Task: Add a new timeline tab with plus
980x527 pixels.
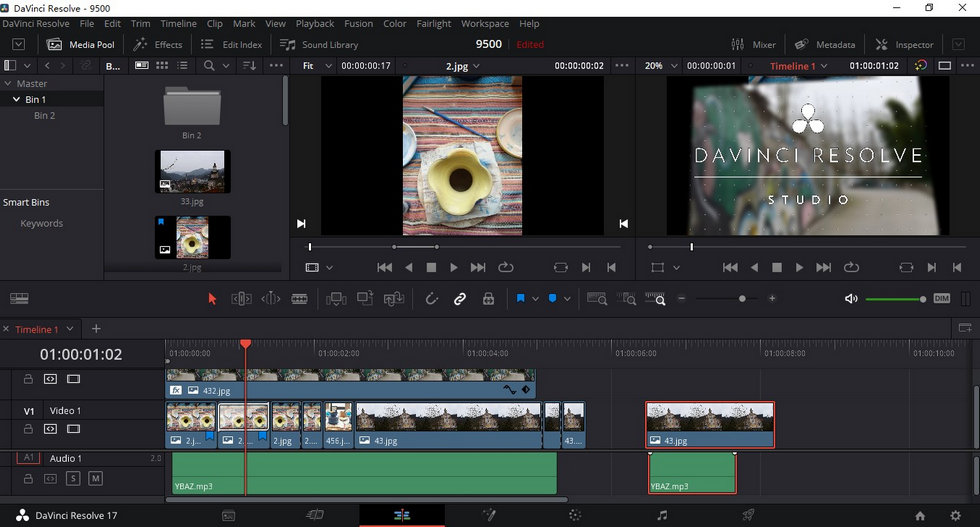Action: (x=96, y=329)
